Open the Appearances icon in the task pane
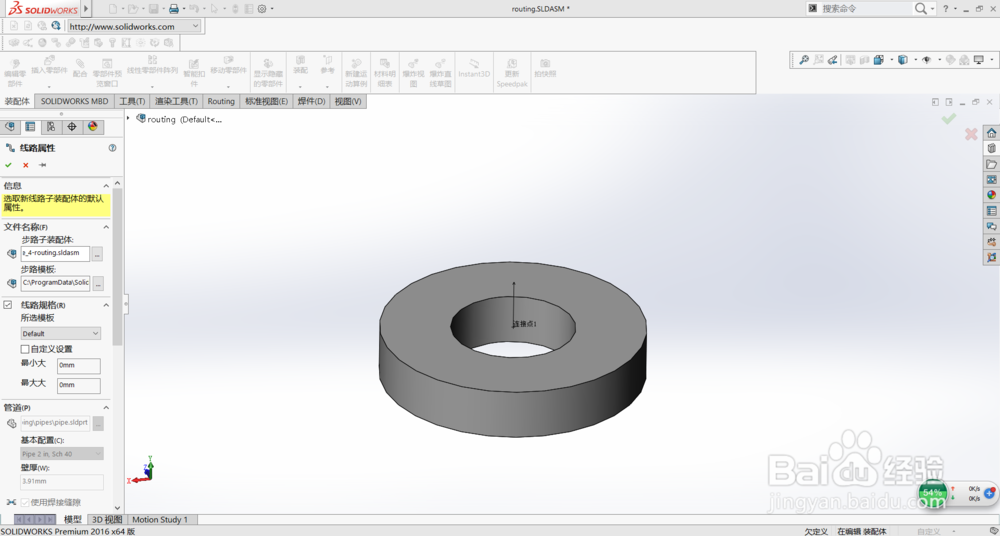The height and width of the screenshot is (536, 1000). (991, 195)
